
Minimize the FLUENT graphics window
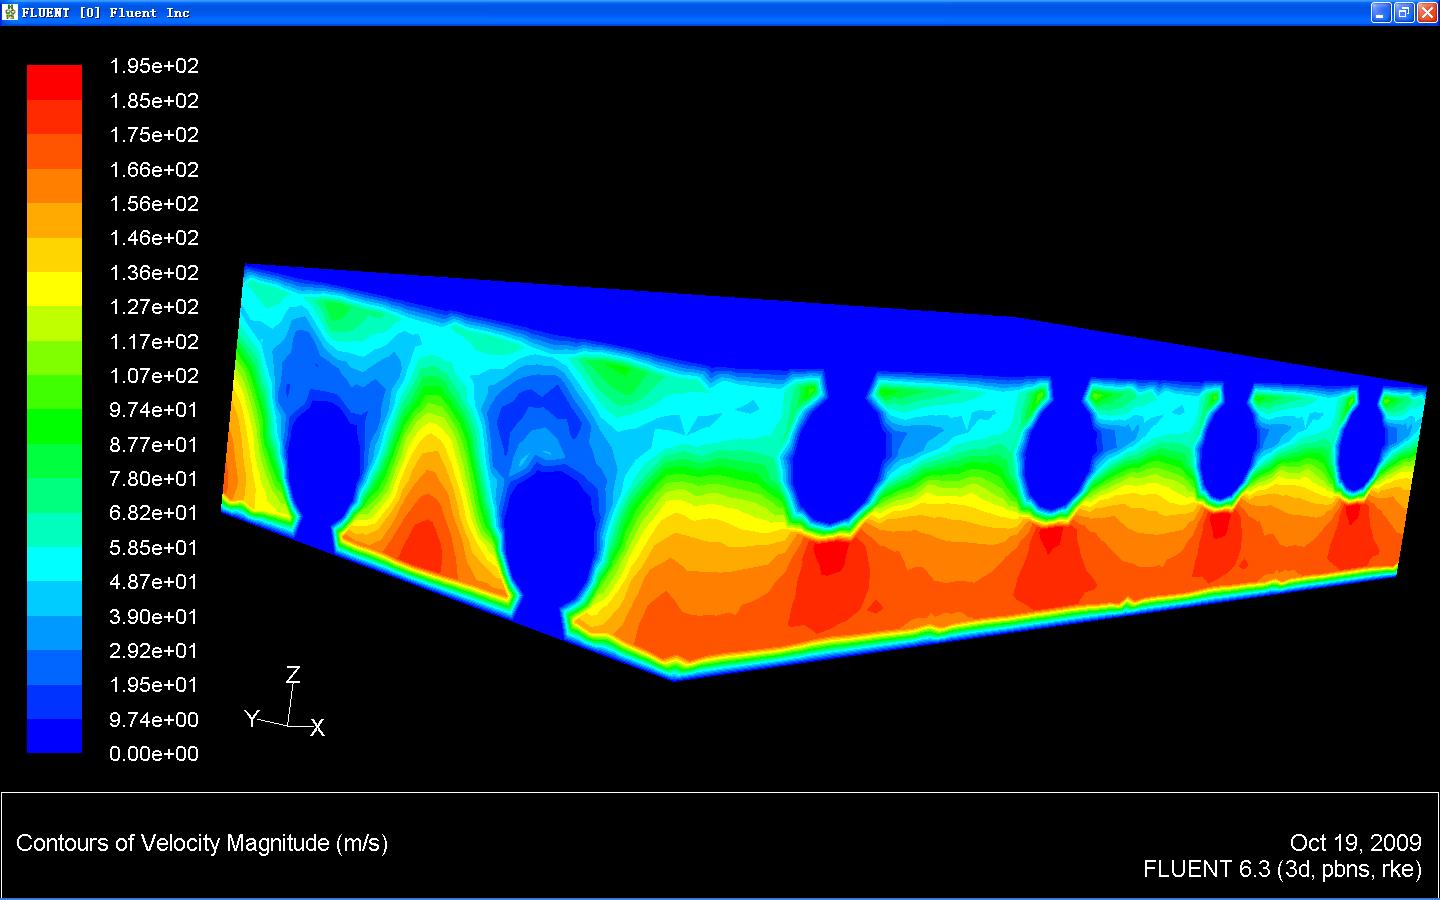coord(1381,13)
